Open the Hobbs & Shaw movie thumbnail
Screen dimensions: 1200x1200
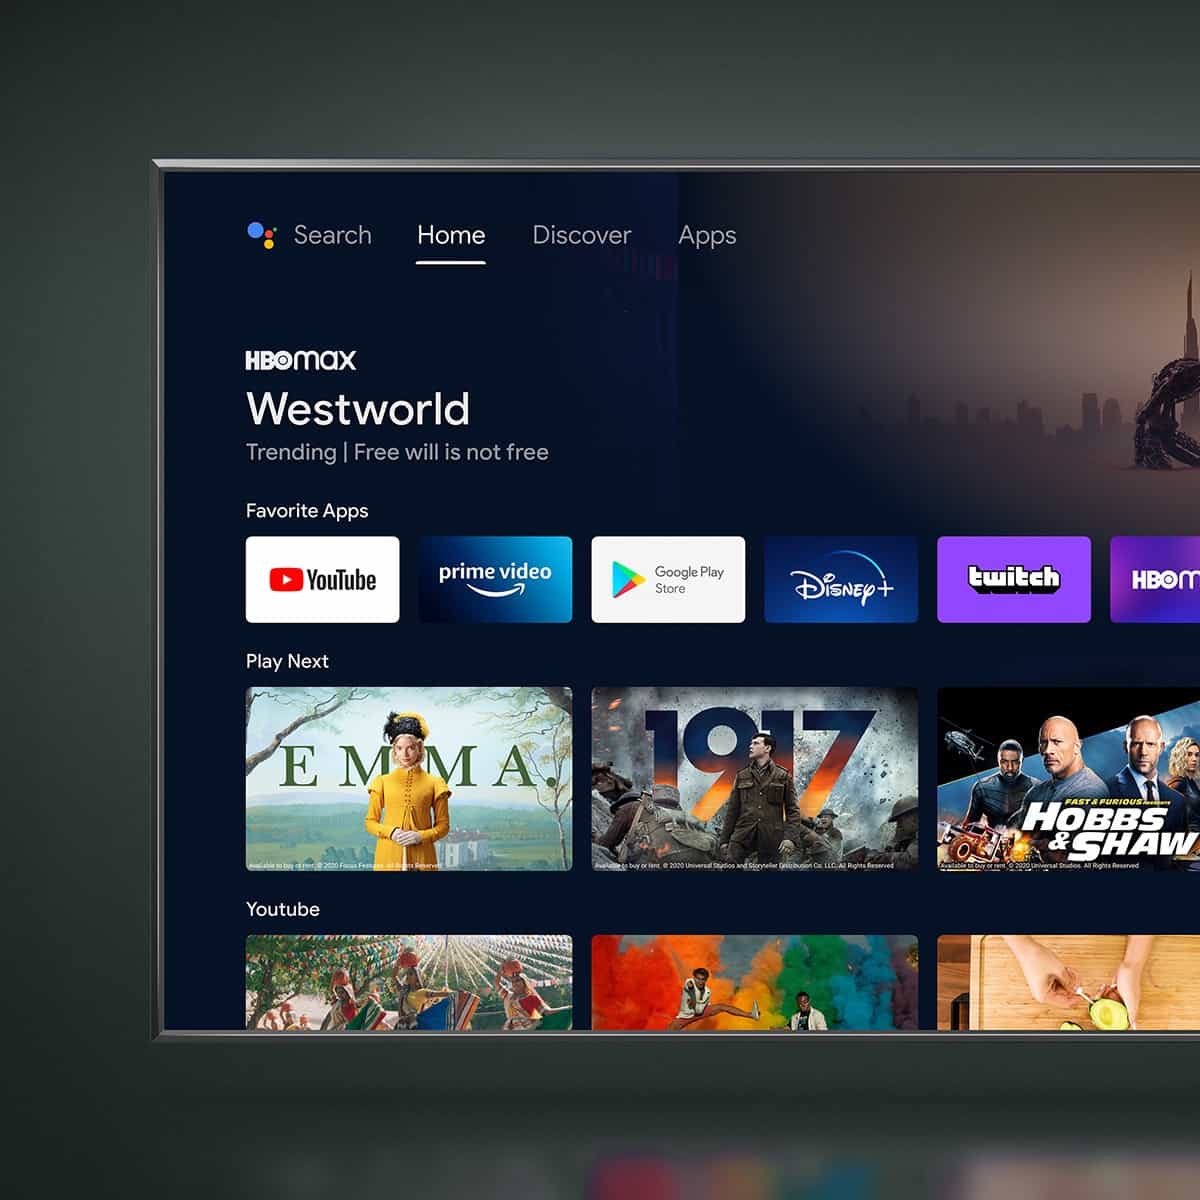[1069, 779]
